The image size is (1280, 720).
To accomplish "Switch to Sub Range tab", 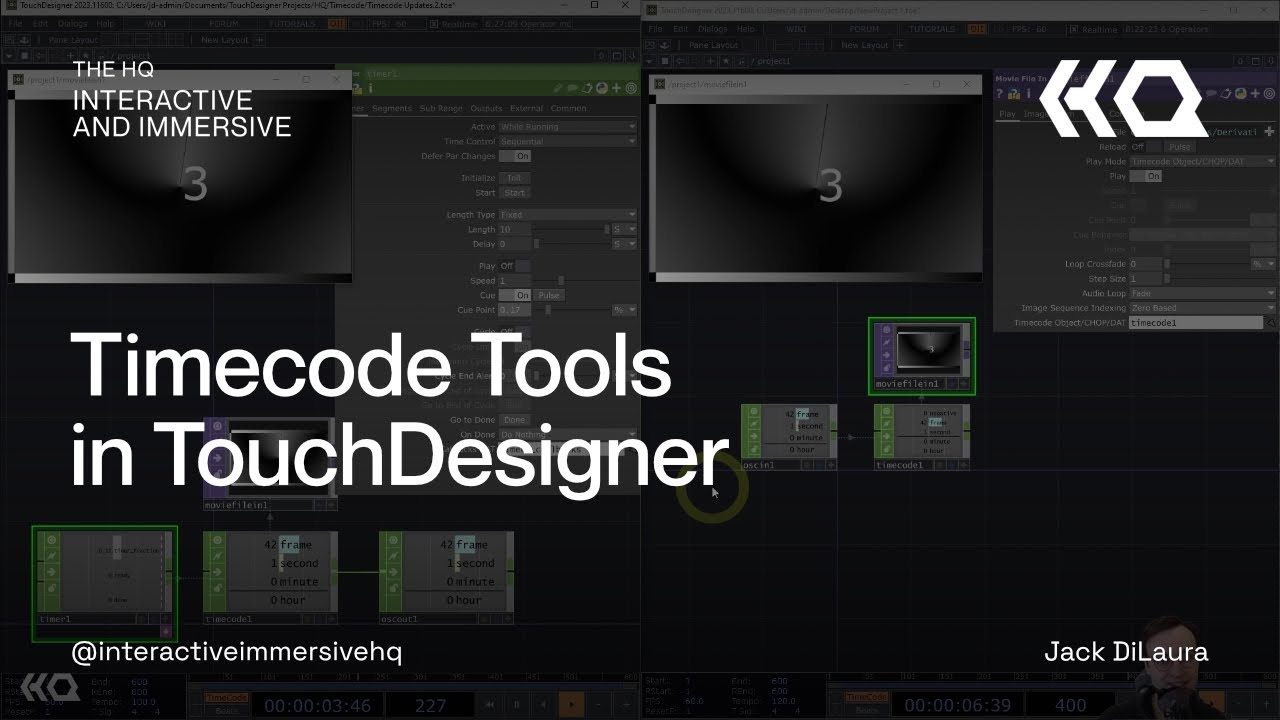I will coord(441,108).
